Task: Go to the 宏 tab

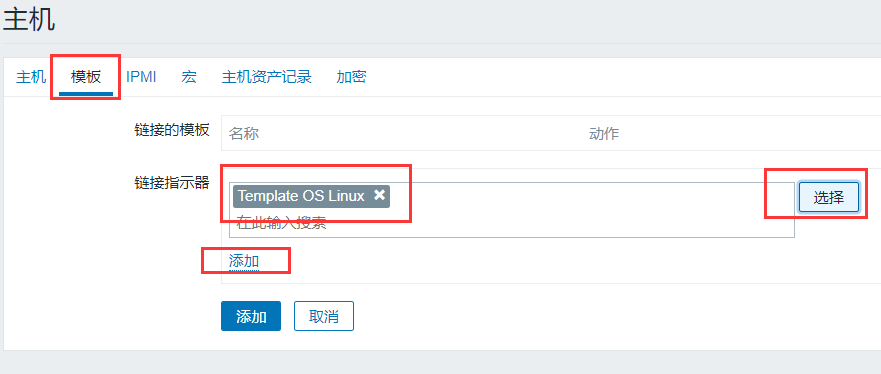Action: (x=189, y=77)
